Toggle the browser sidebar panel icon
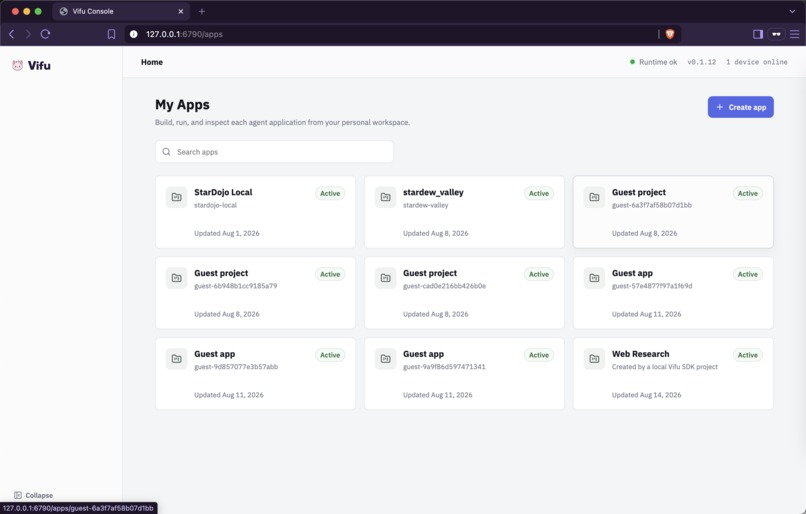The image size is (806, 514). tap(758, 34)
